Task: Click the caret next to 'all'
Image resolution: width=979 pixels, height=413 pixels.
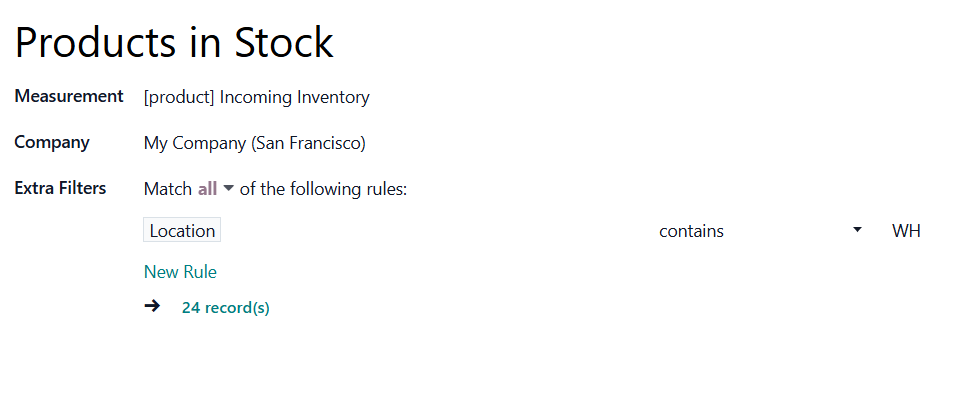Action: pos(228,189)
